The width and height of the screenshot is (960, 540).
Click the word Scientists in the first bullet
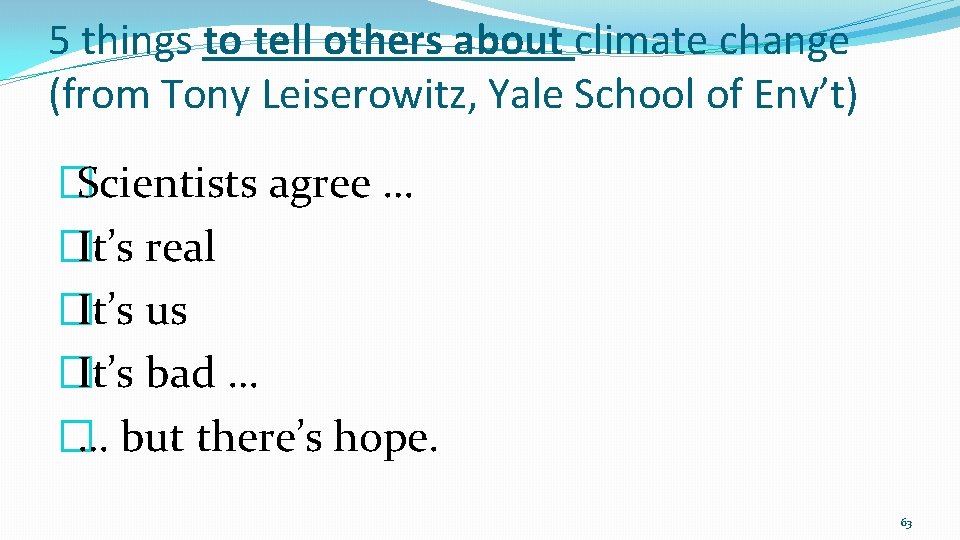tap(167, 183)
